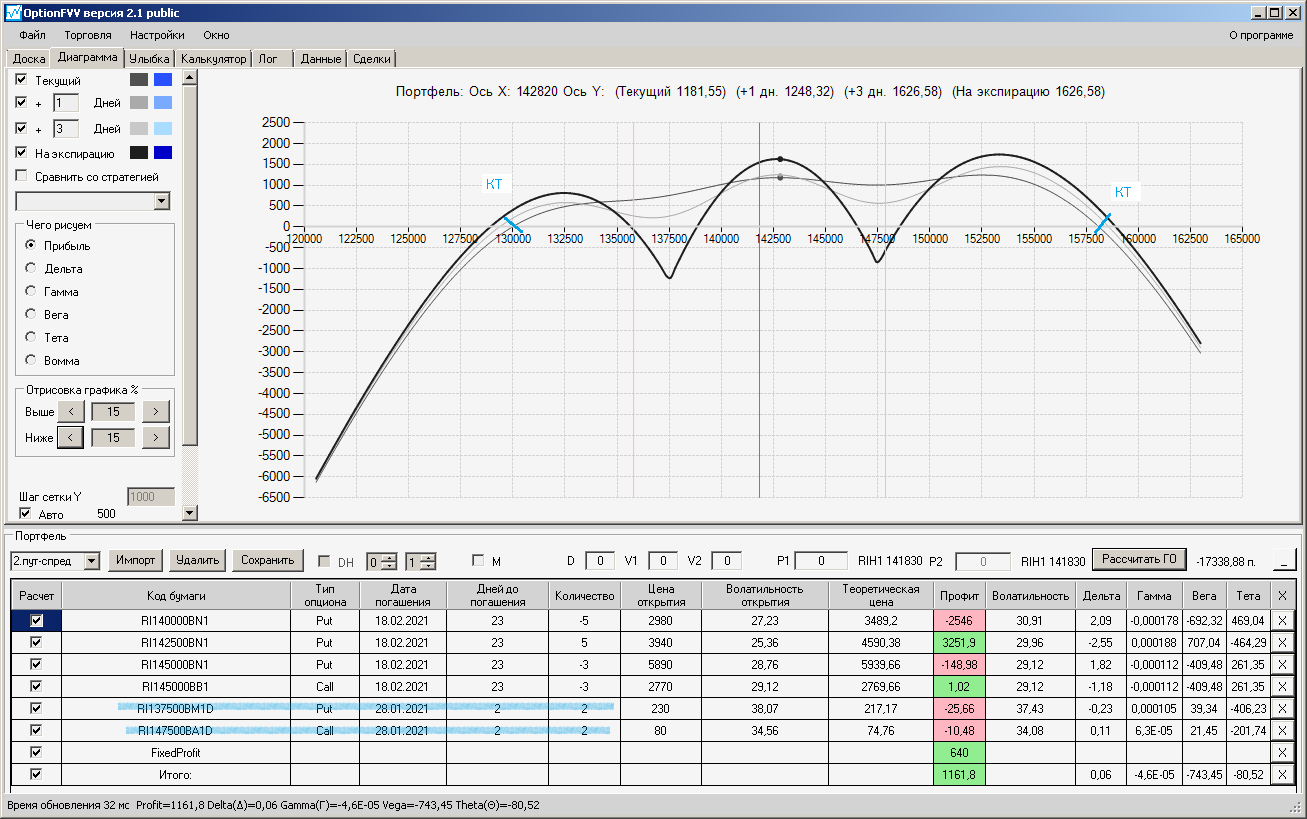Image resolution: width=1307 pixels, height=819 pixels.
Task: Remove the RI145000BB1 Call row
Action: tap(1283, 687)
